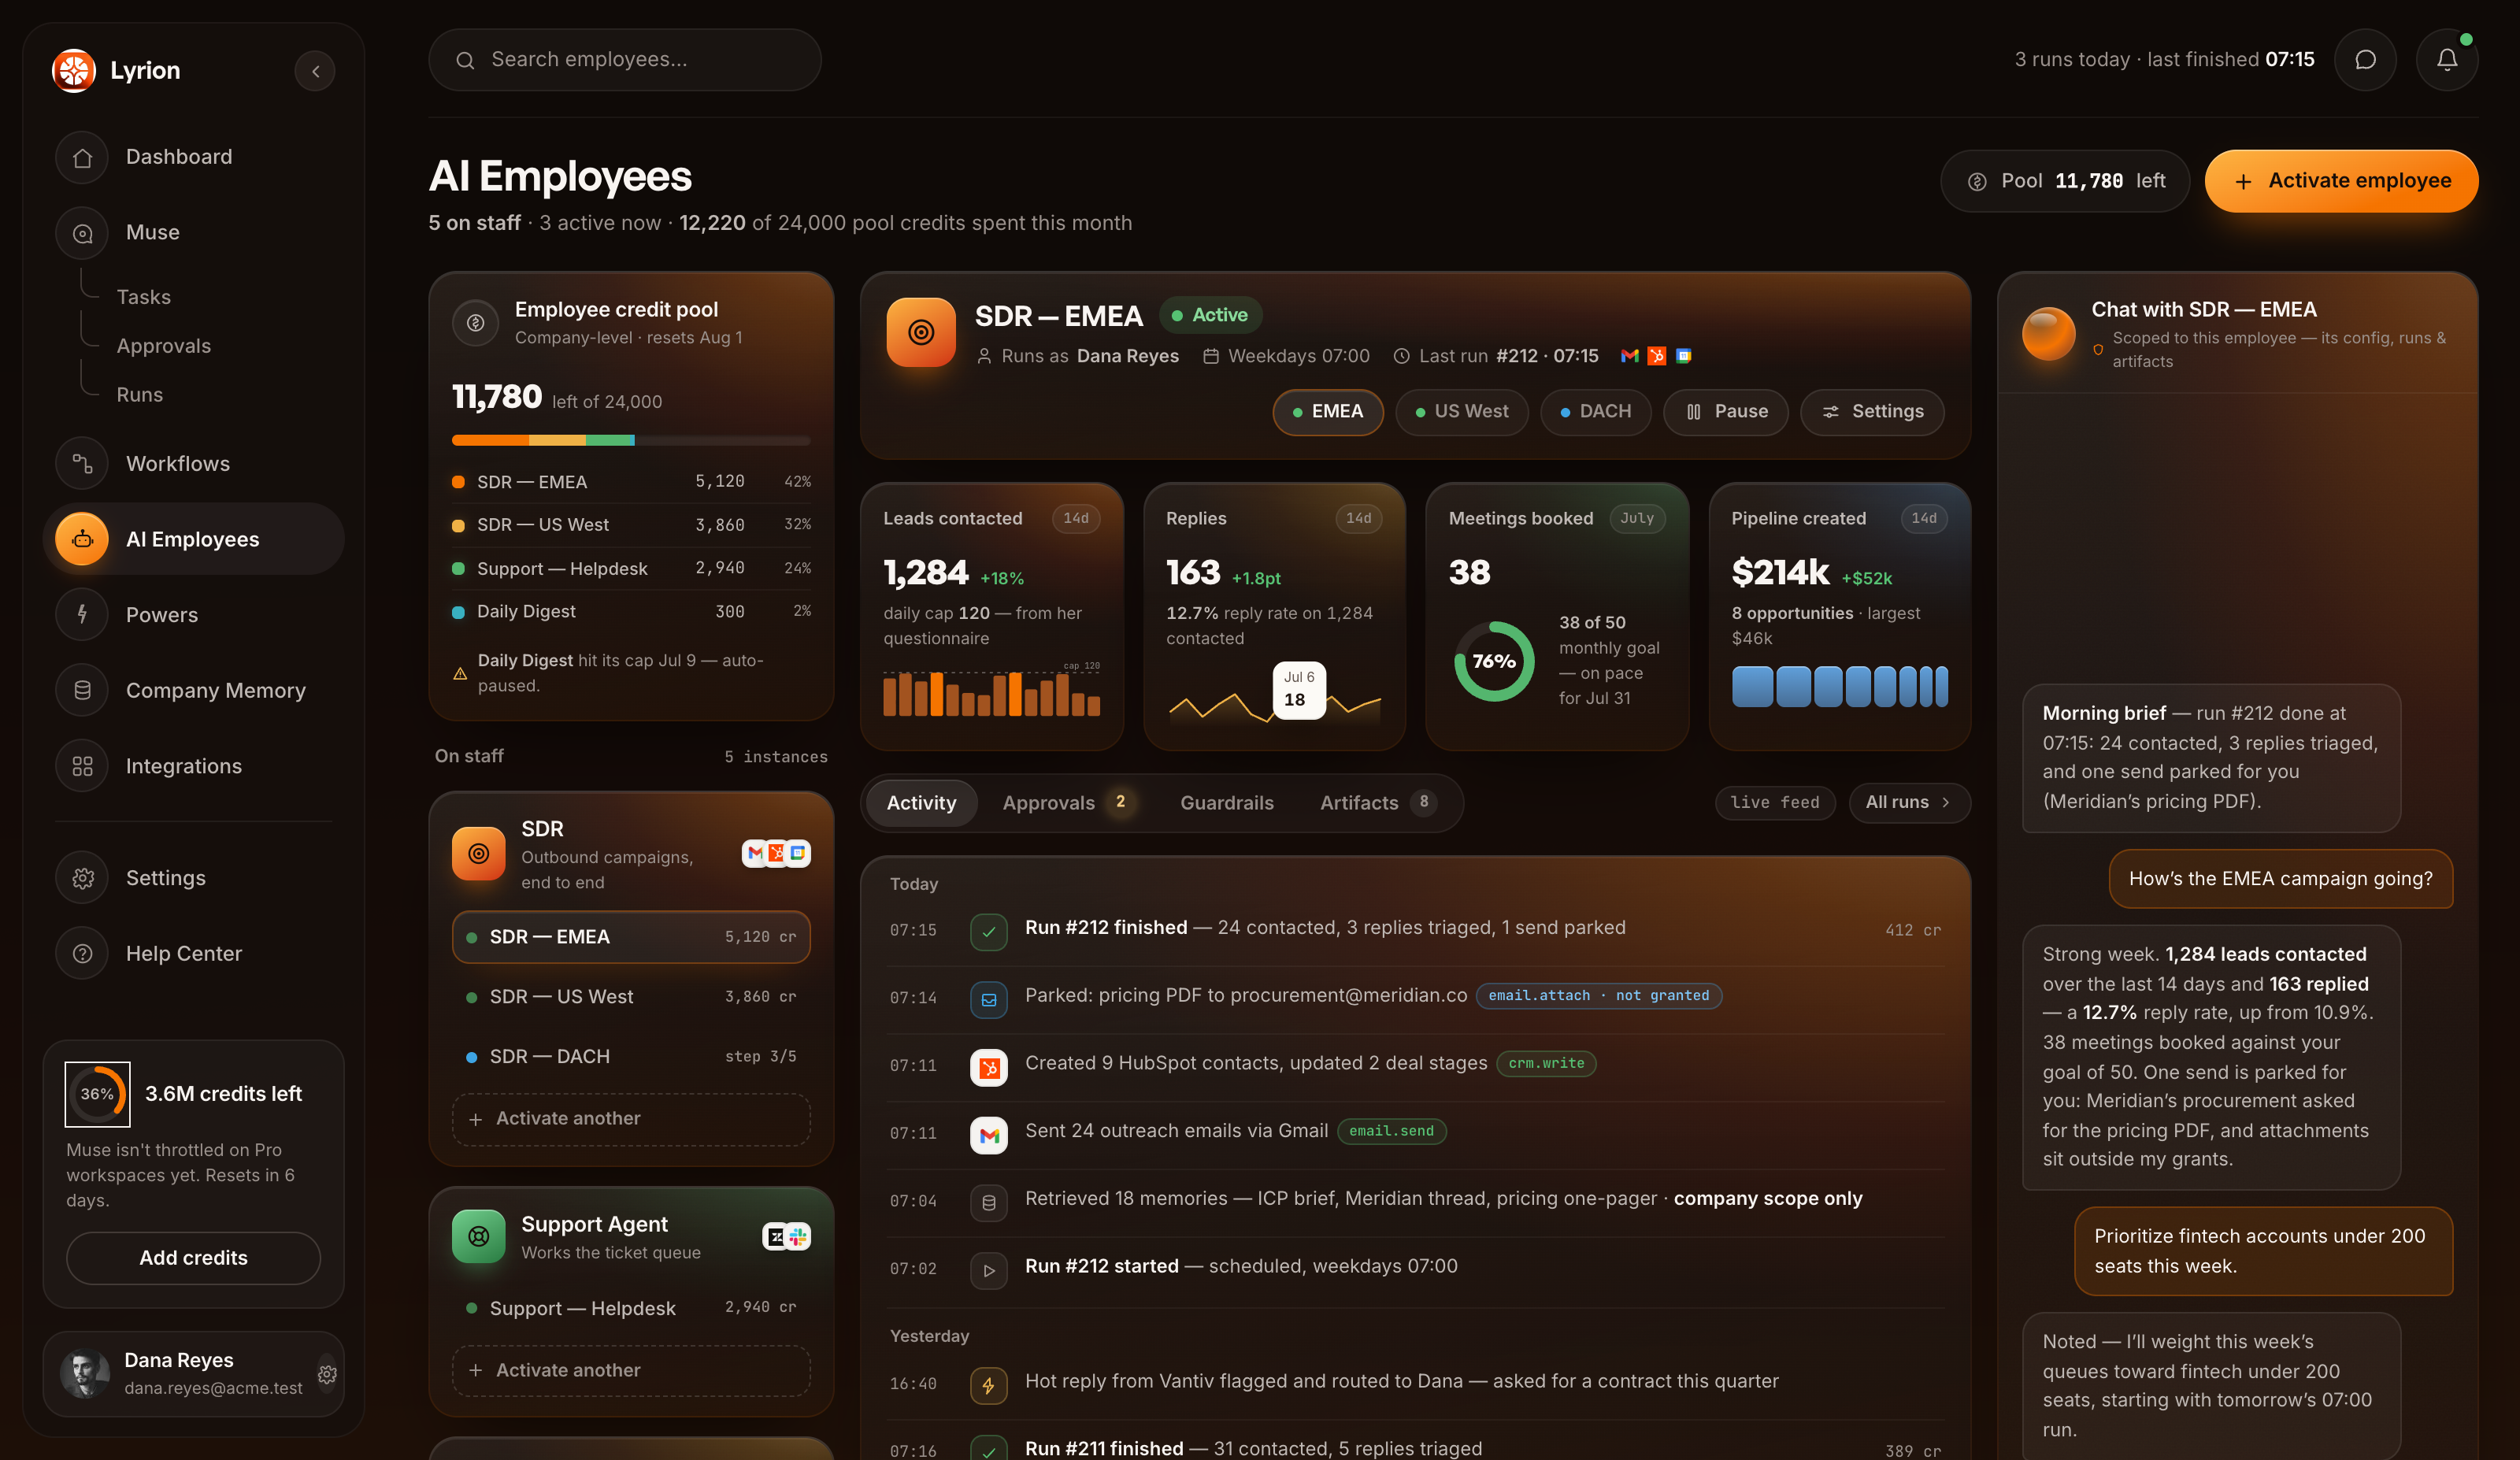2520x1460 pixels.
Task: Open account settings gear next to Dana Reyes
Action: pyautogui.click(x=327, y=1374)
